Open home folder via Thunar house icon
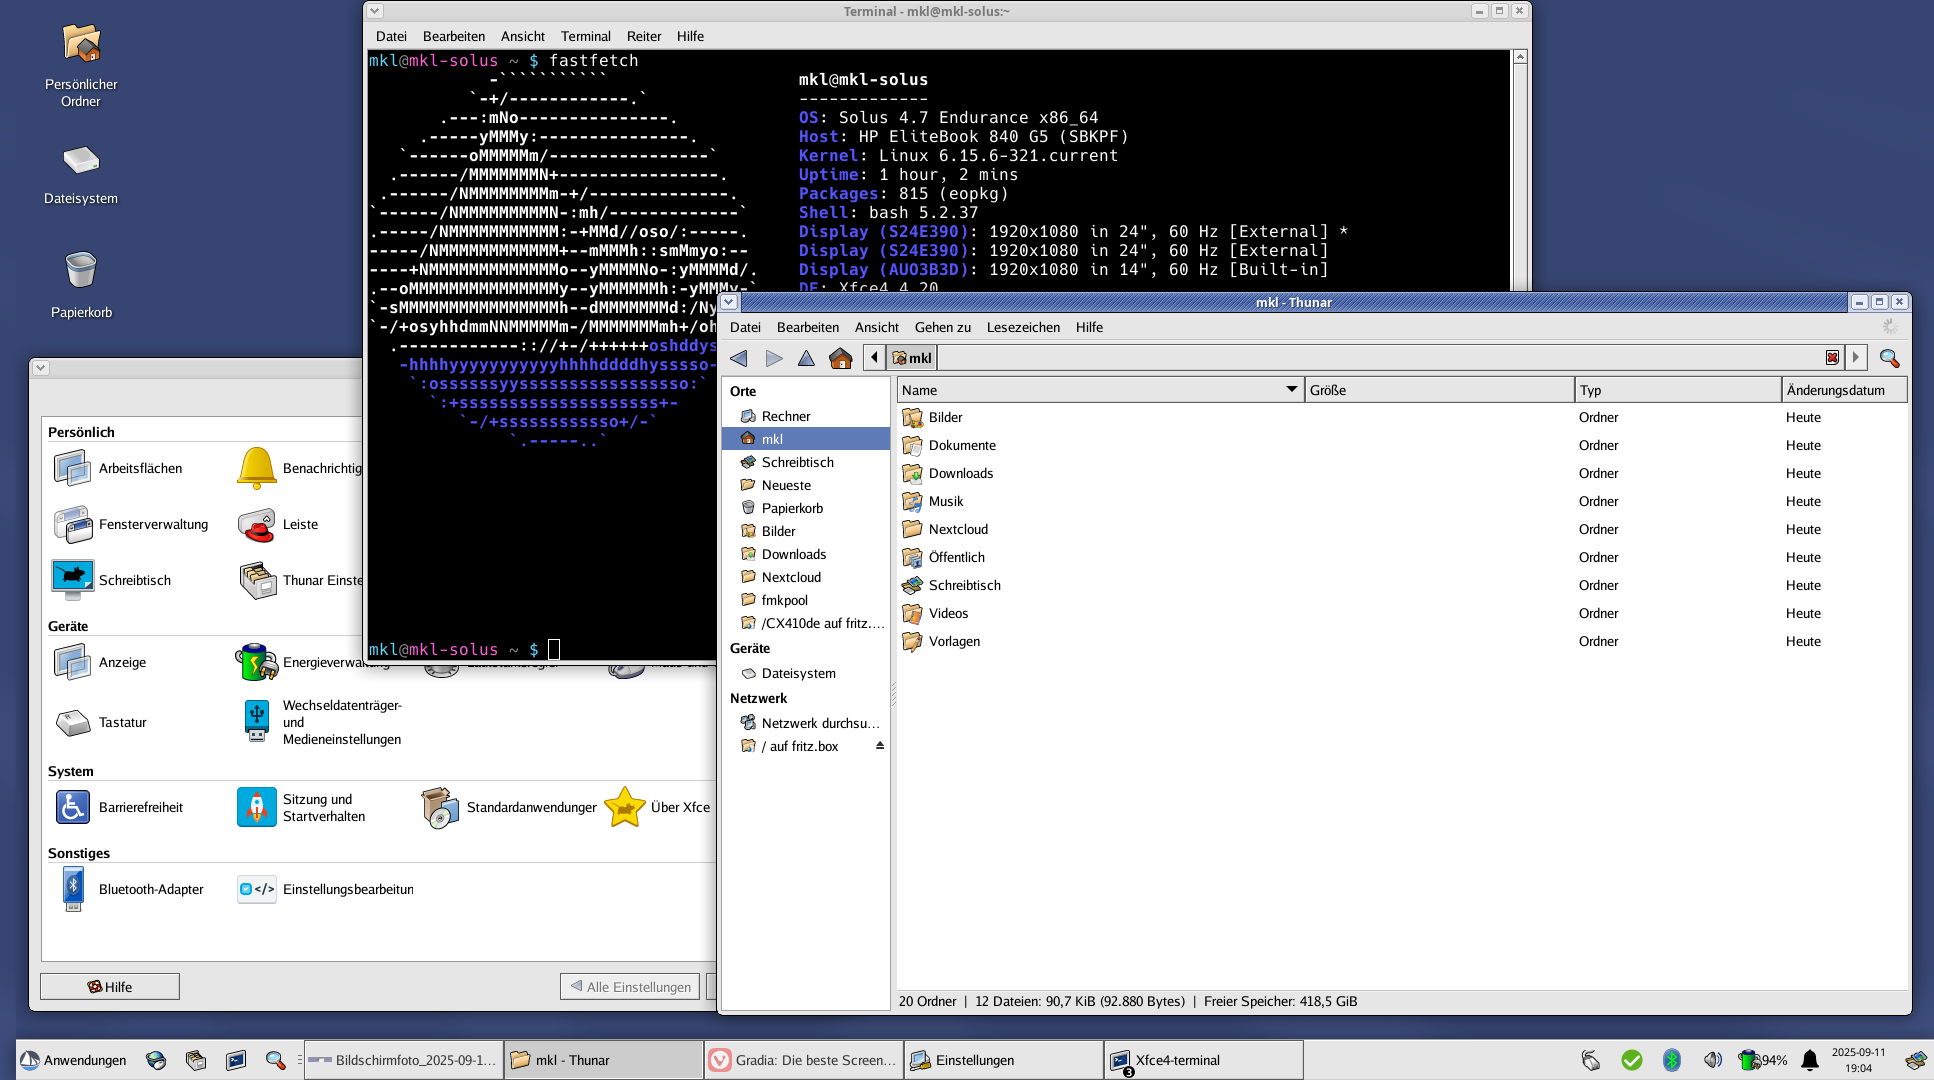 pos(840,358)
